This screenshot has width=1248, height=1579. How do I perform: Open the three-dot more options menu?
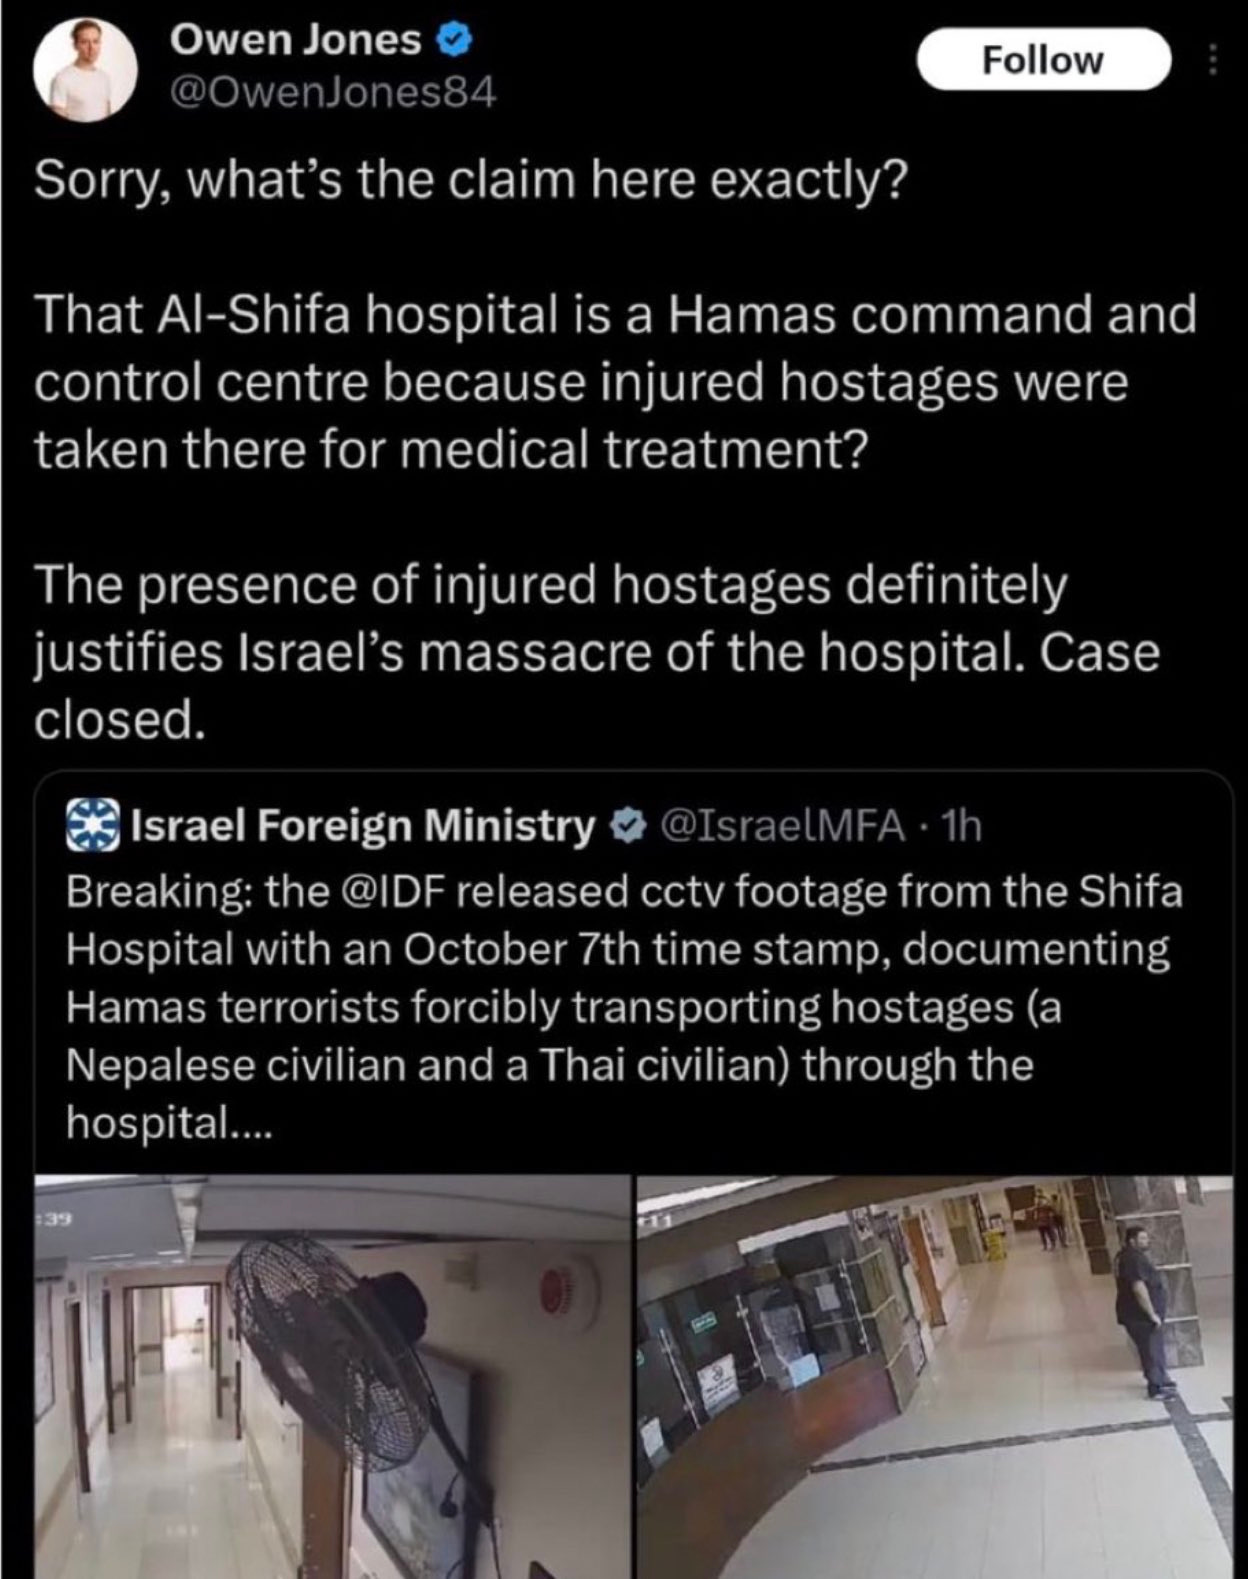[1212, 61]
